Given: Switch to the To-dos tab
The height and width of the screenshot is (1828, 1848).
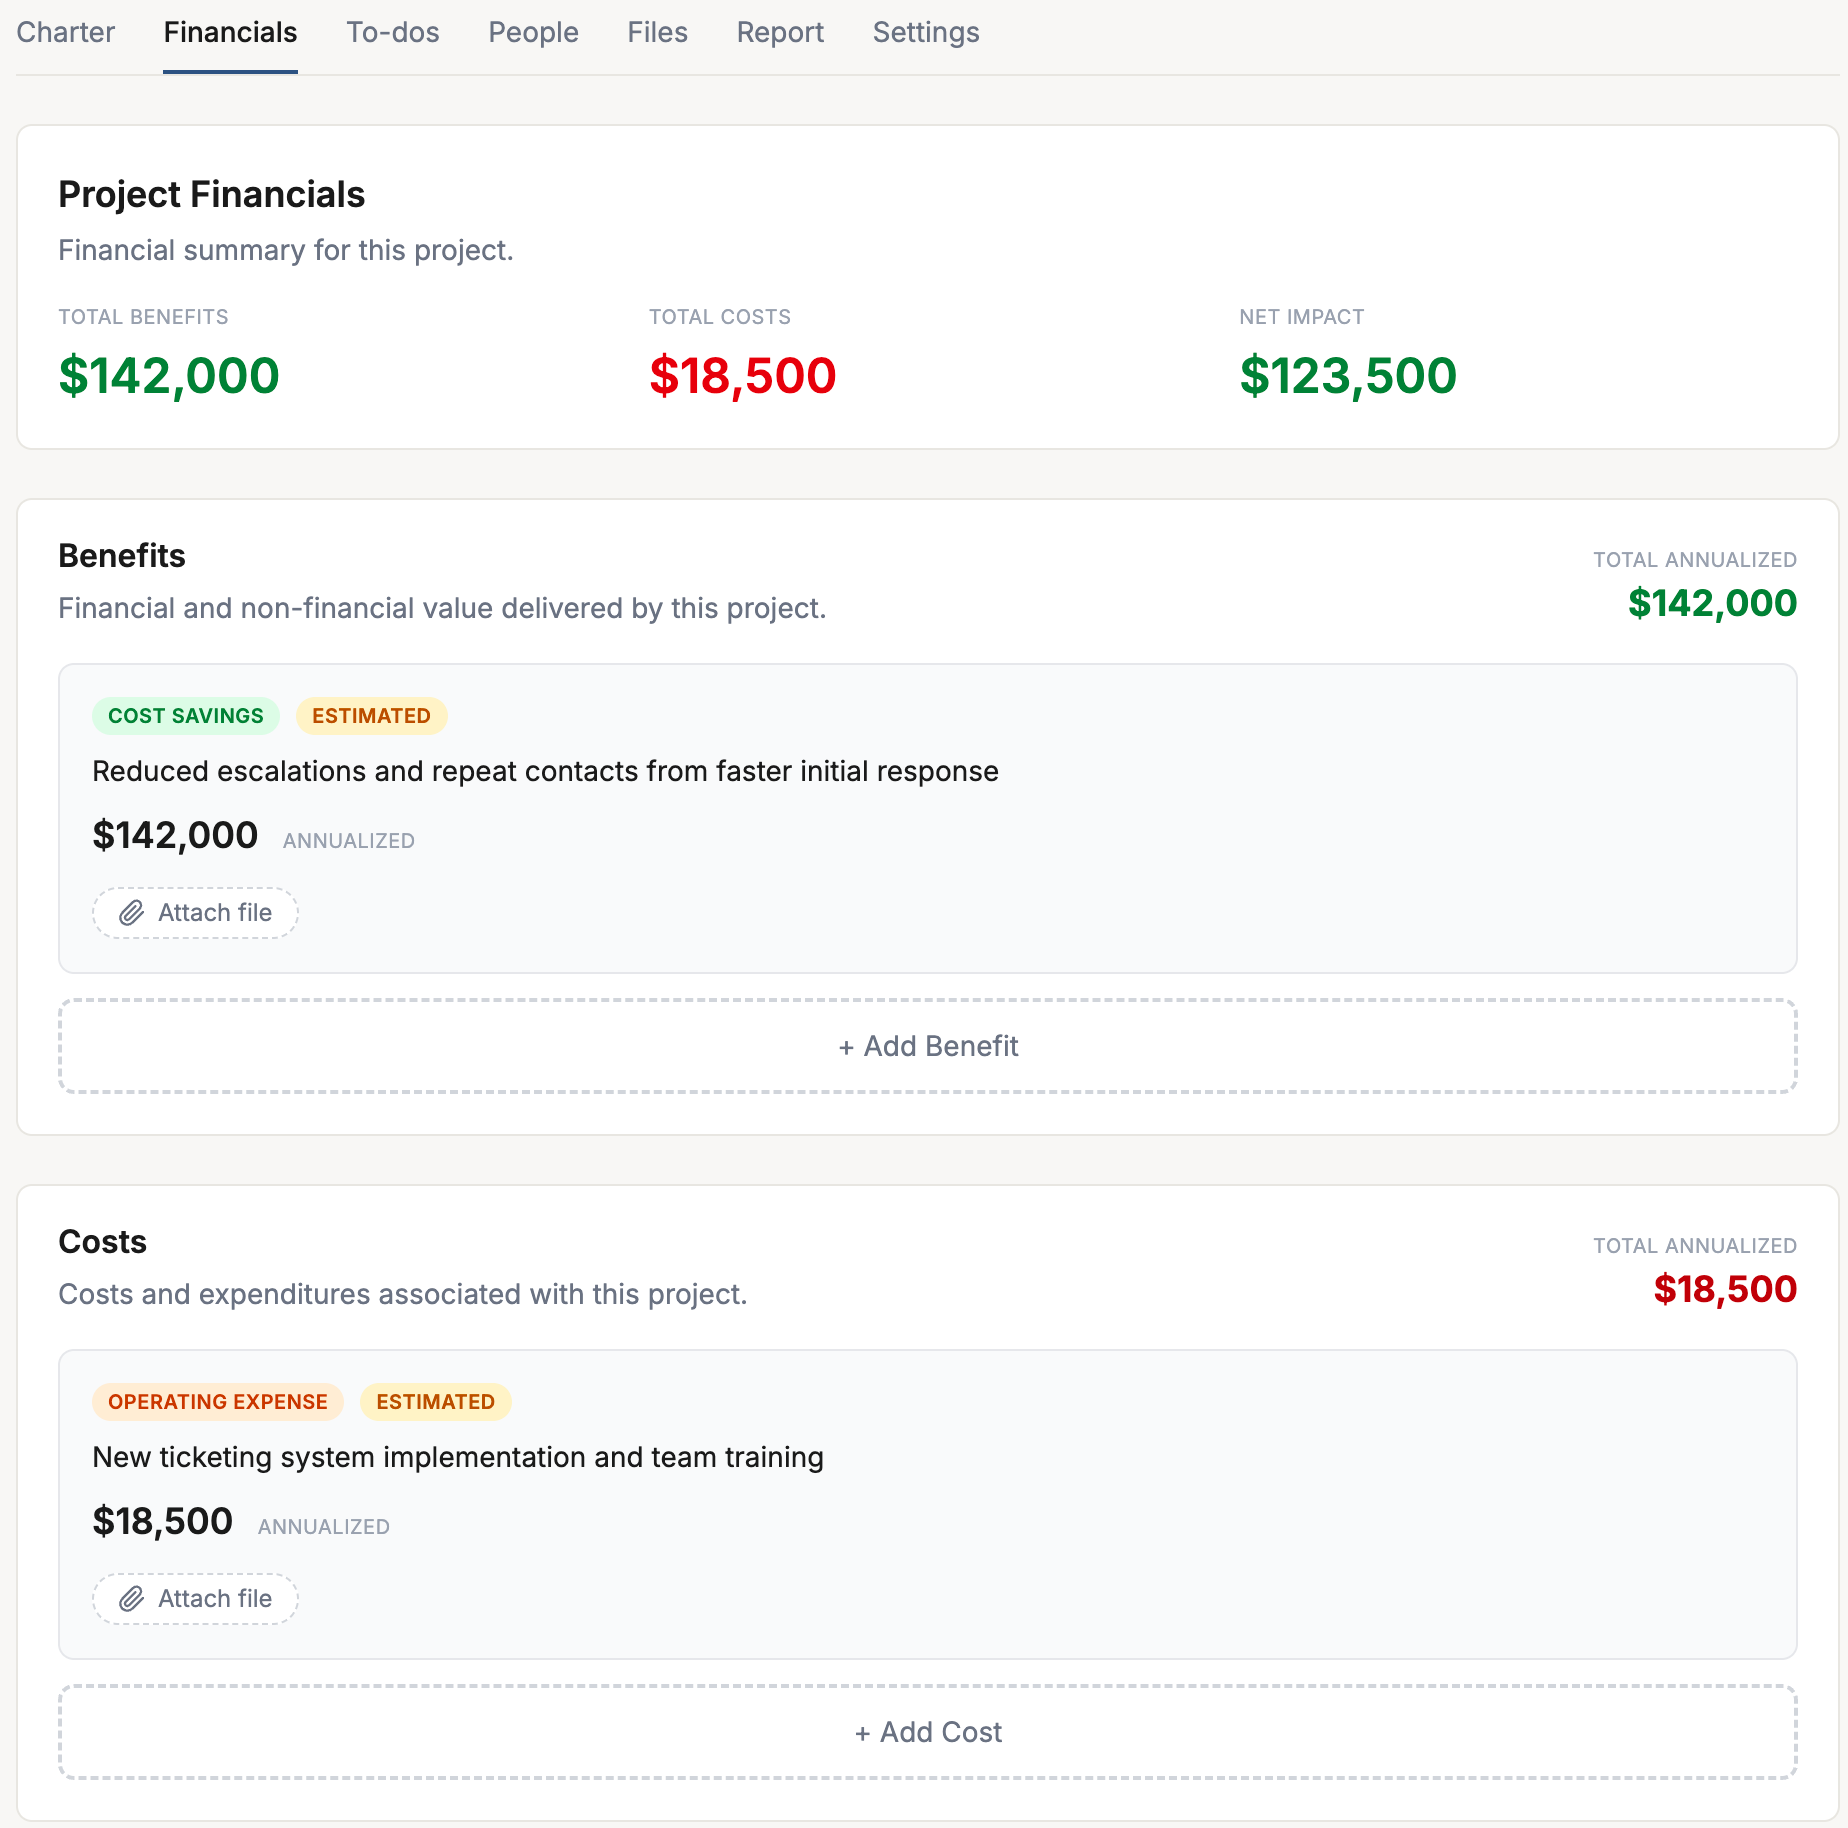Looking at the screenshot, I should (x=393, y=33).
